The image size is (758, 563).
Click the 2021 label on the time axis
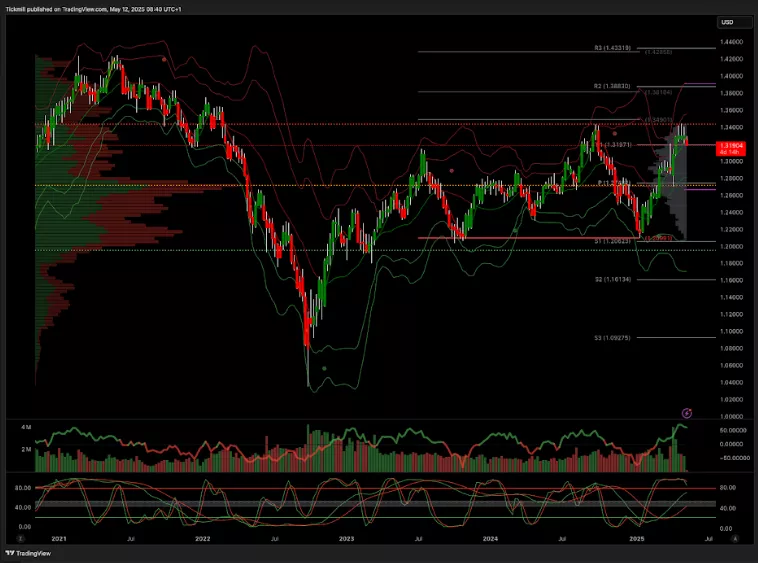(59, 538)
